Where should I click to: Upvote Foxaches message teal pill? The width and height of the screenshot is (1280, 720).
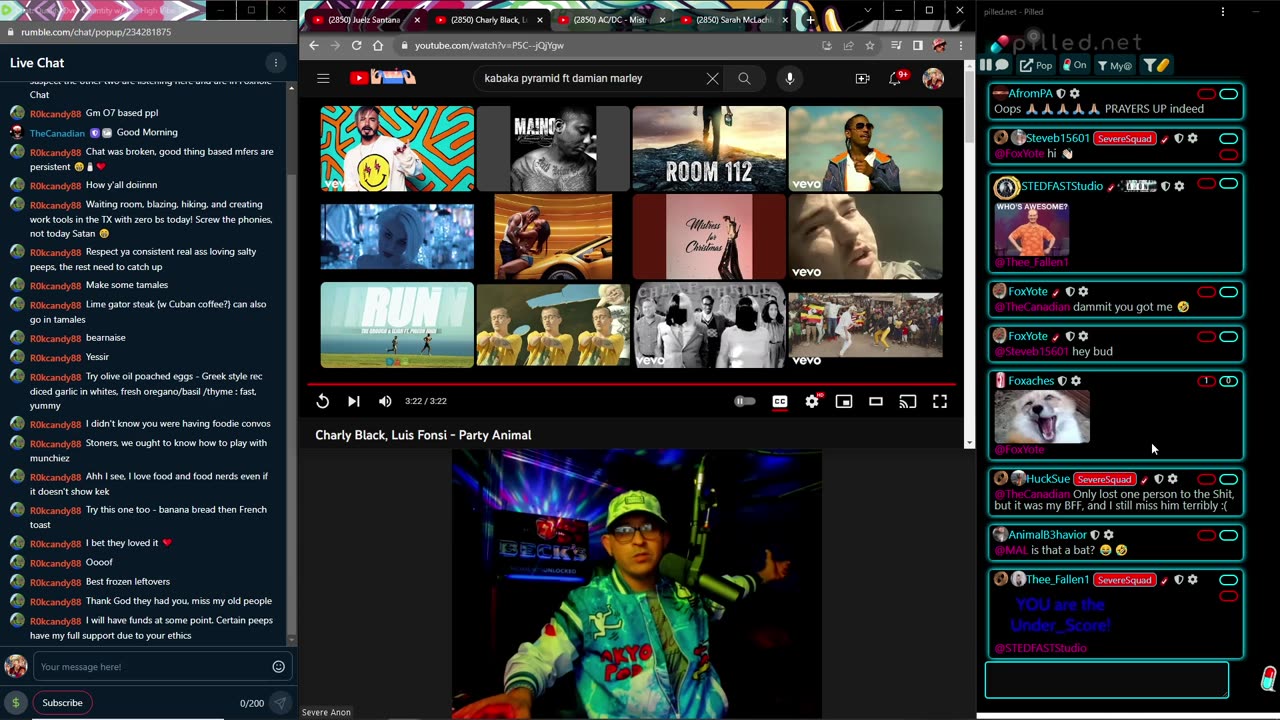1228,381
